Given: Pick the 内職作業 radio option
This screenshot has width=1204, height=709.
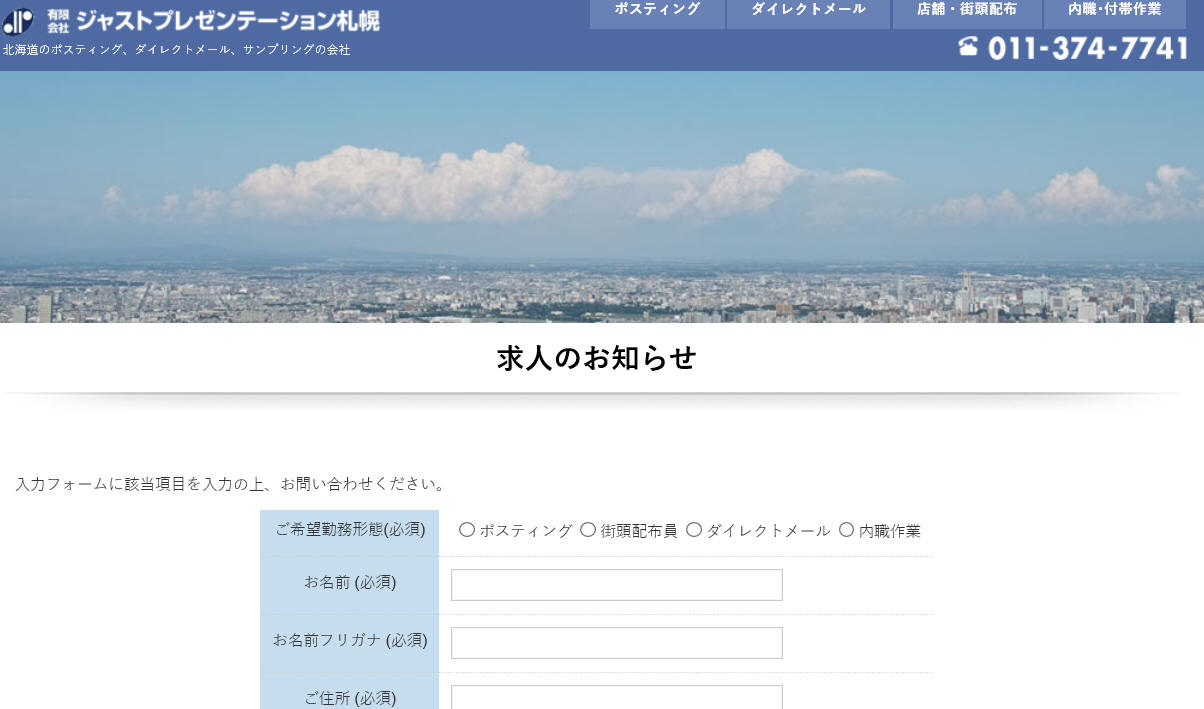Looking at the screenshot, I should (846, 530).
